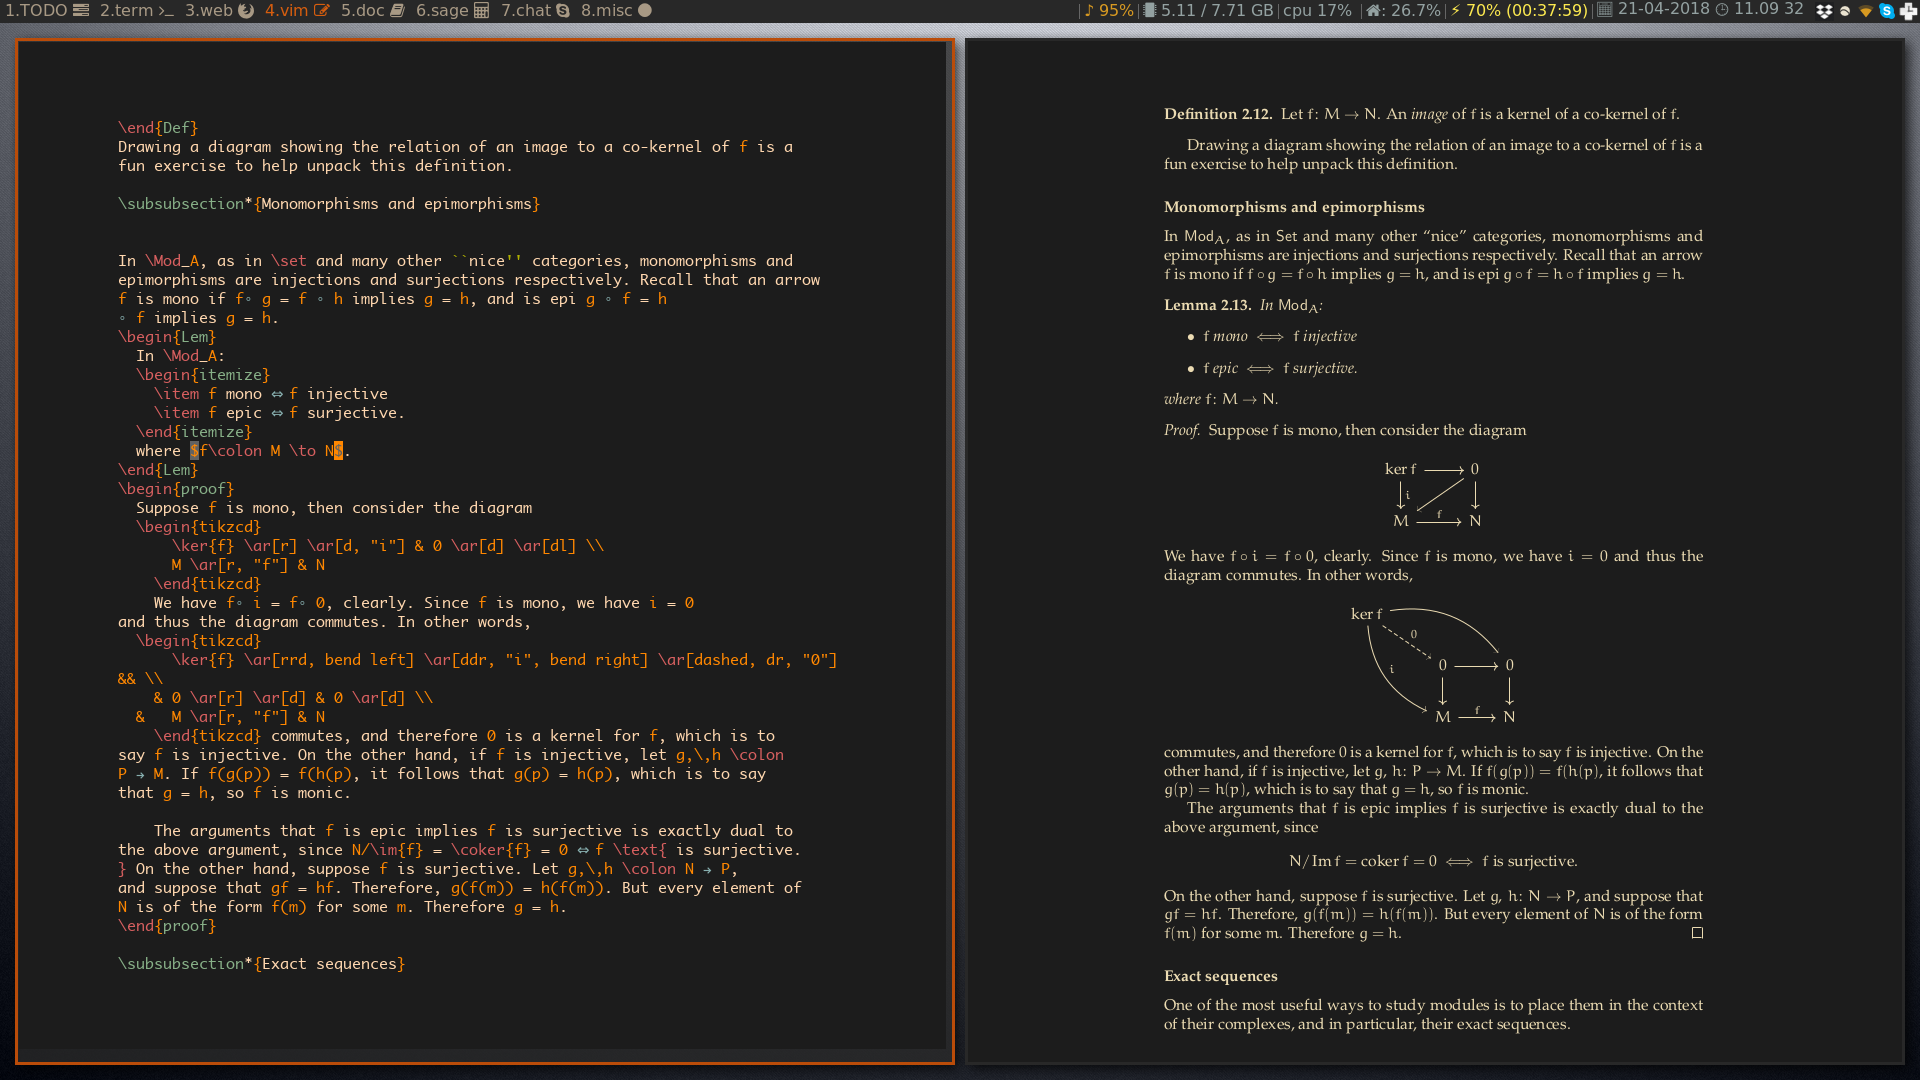The height and width of the screenshot is (1080, 1920).
Task: Click the '\item f mono' line in vim
Action: tap(271, 394)
